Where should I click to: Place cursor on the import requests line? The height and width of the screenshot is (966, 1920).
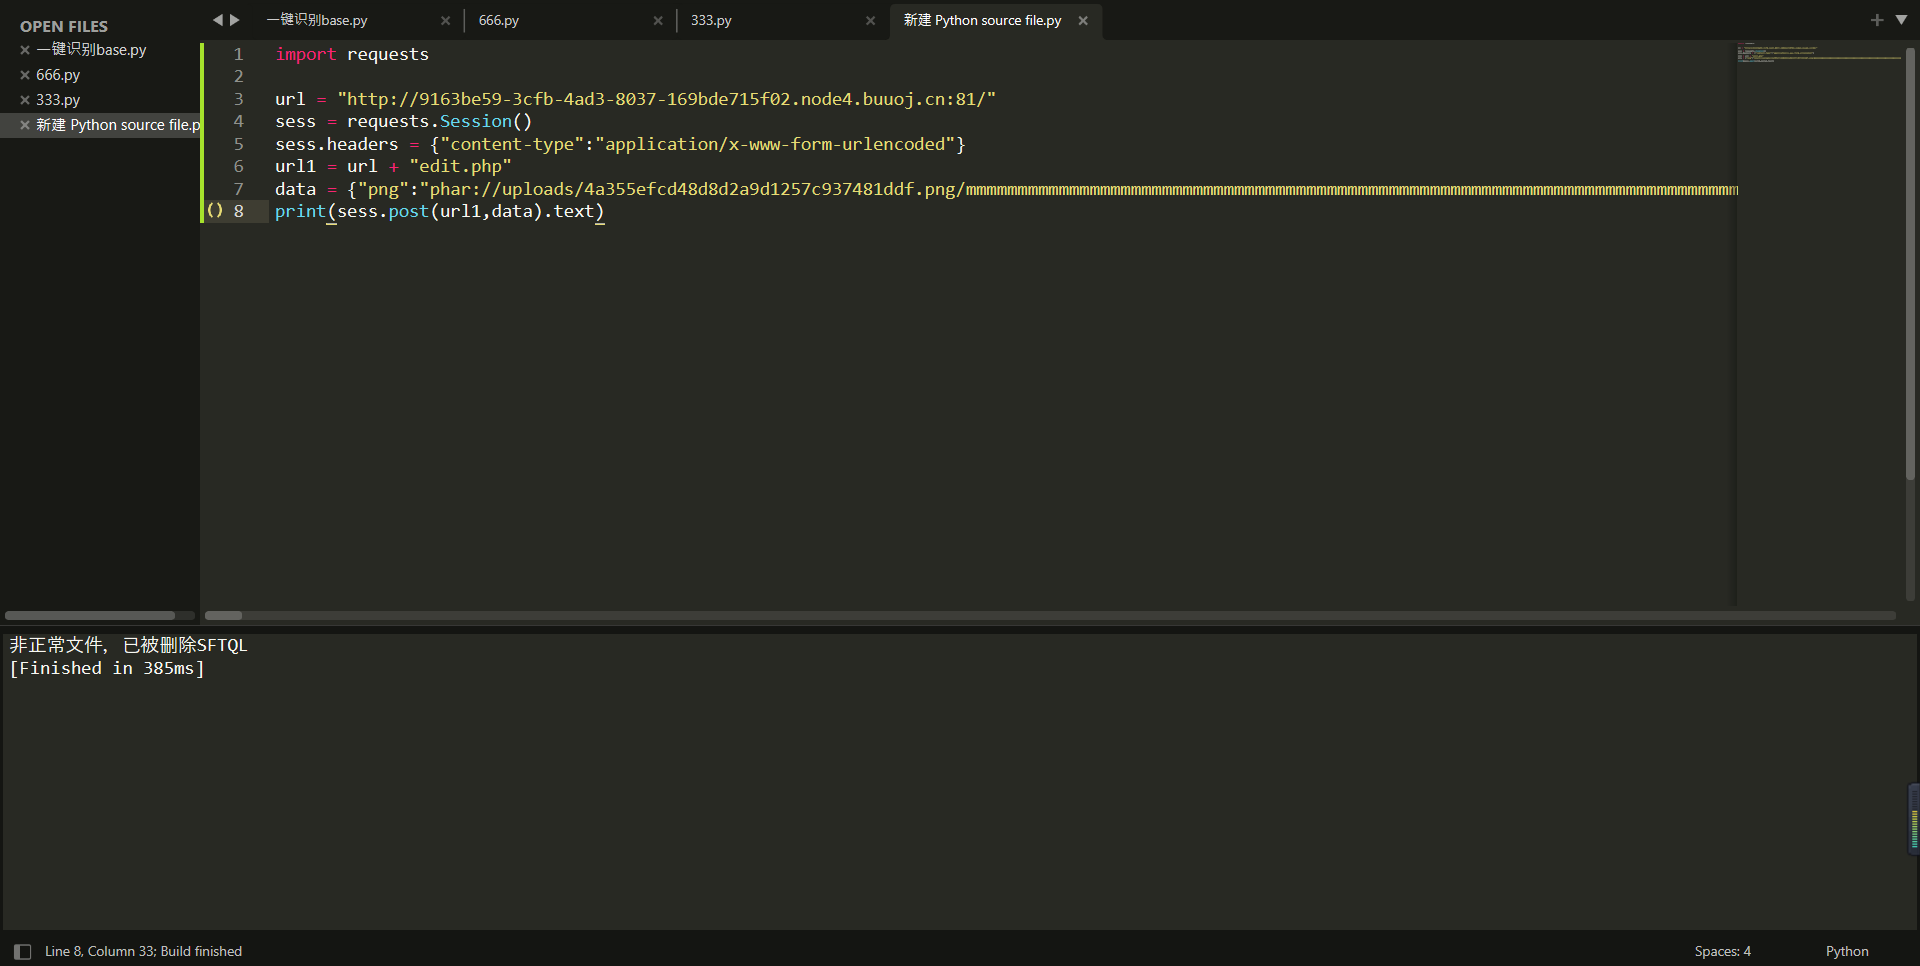coord(352,54)
